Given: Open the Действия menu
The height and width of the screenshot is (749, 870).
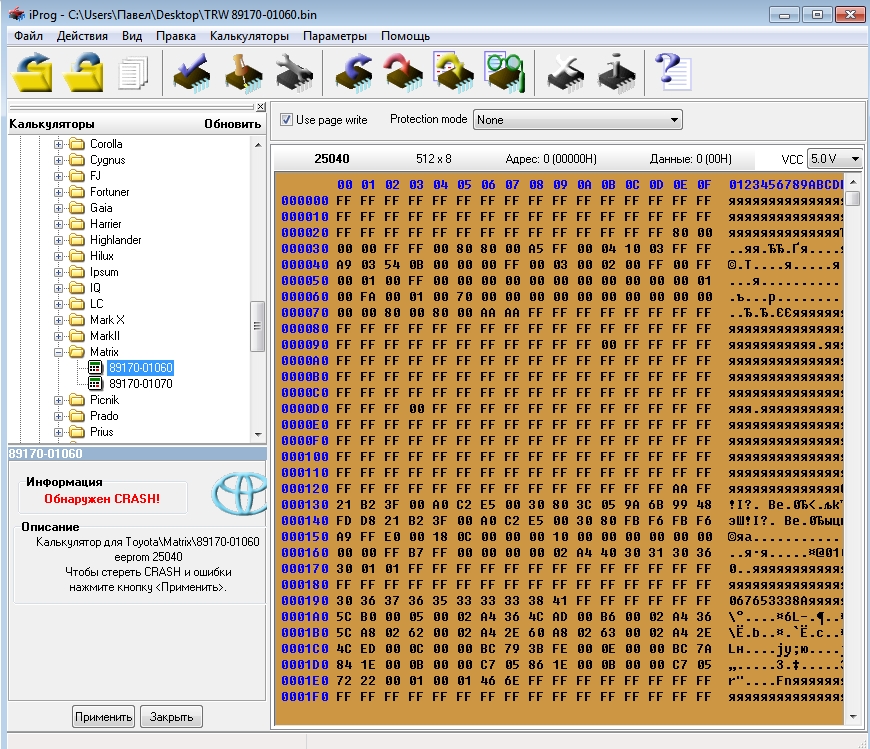Looking at the screenshot, I should coord(82,36).
